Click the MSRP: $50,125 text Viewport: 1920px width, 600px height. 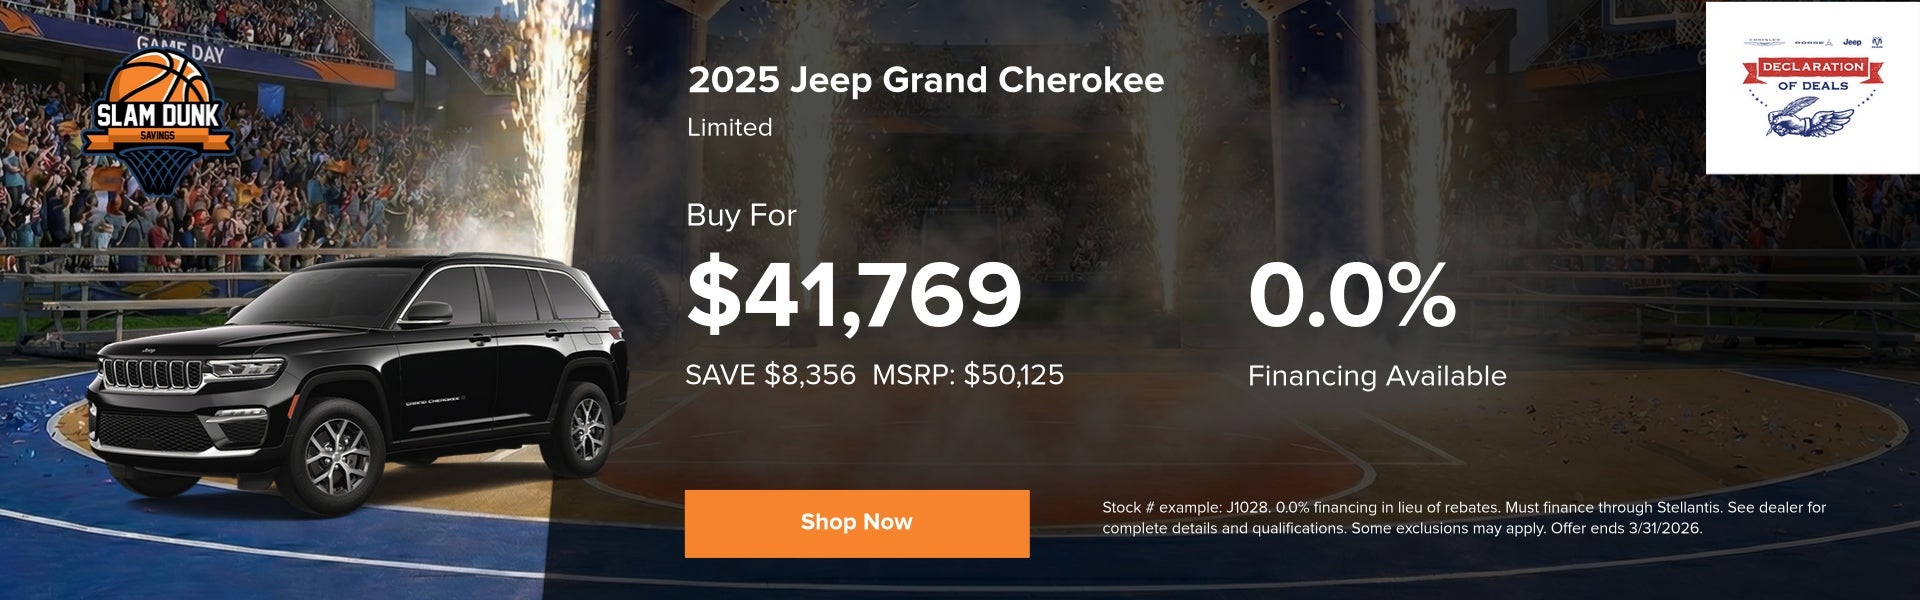click(967, 375)
